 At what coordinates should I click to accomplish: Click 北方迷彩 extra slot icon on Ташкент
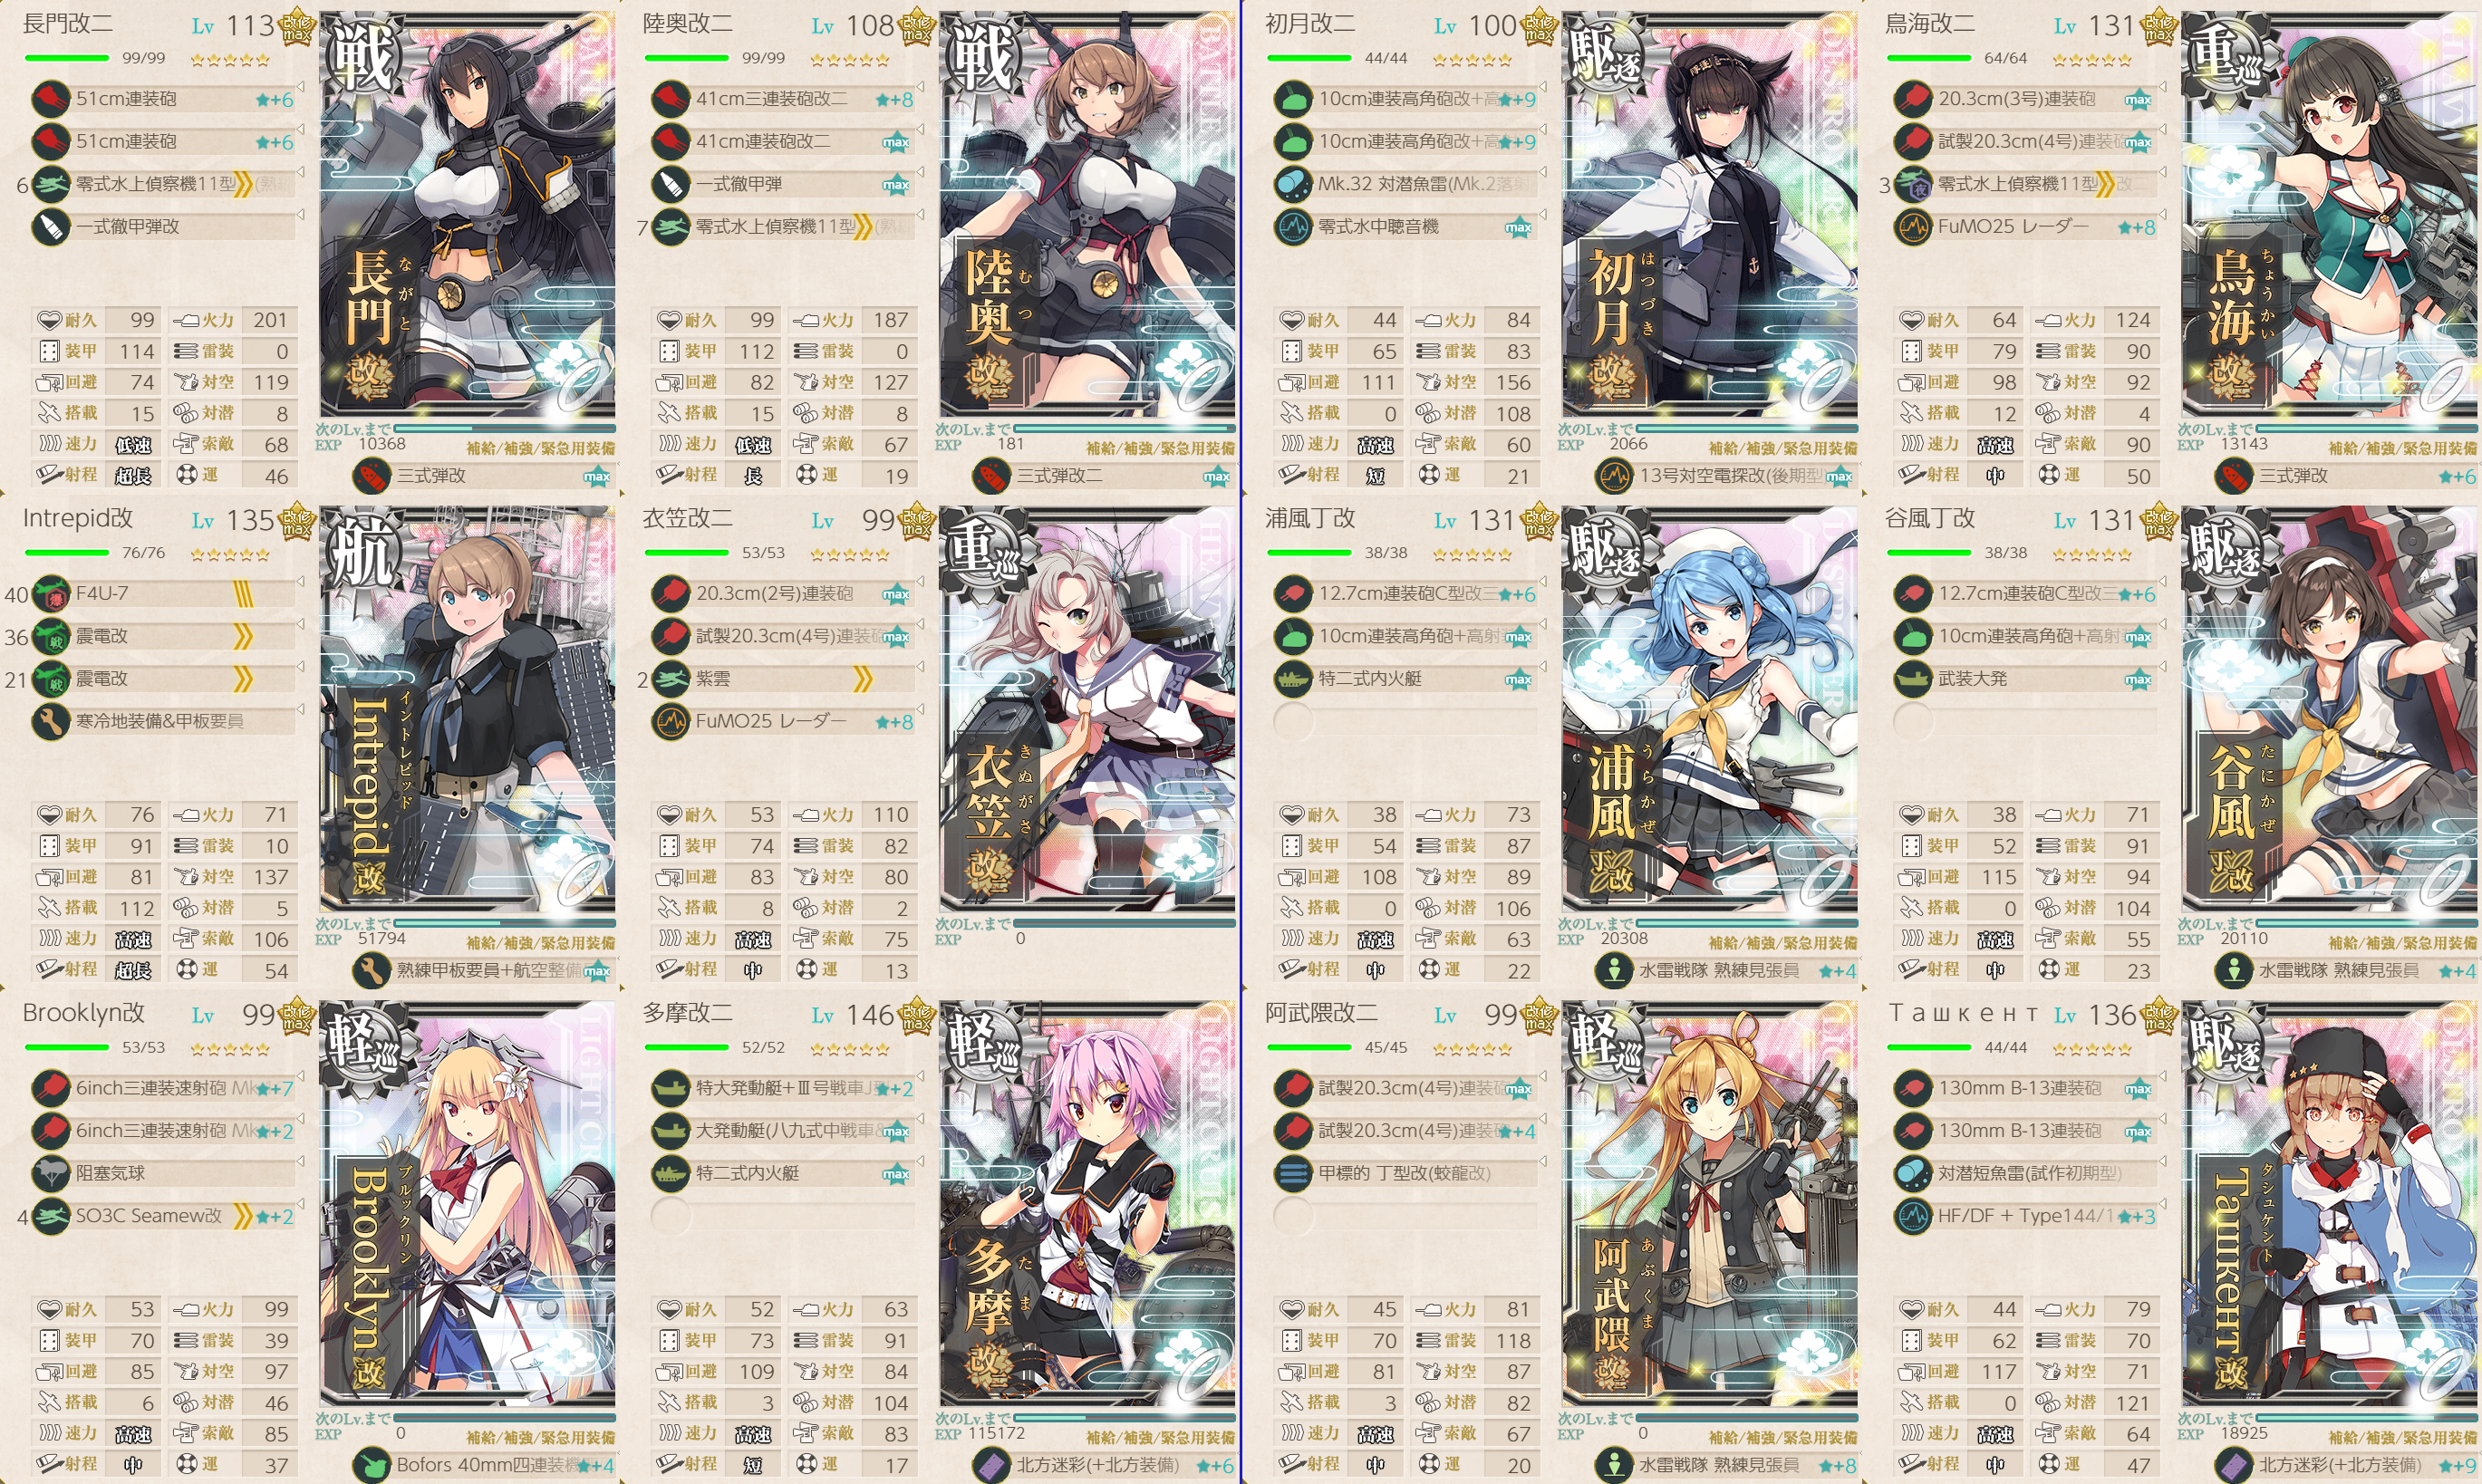tap(2233, 1466)
